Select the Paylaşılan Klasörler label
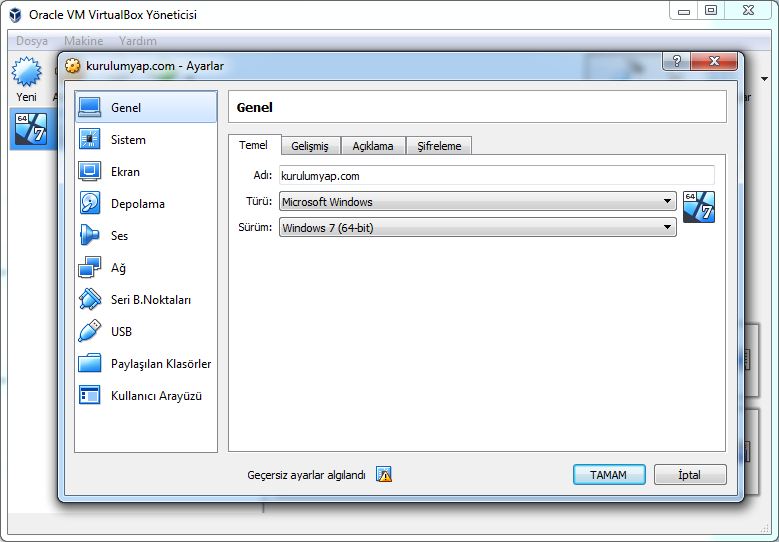The width and height of the screenshot is (779, 542). [x=161, y=364]
